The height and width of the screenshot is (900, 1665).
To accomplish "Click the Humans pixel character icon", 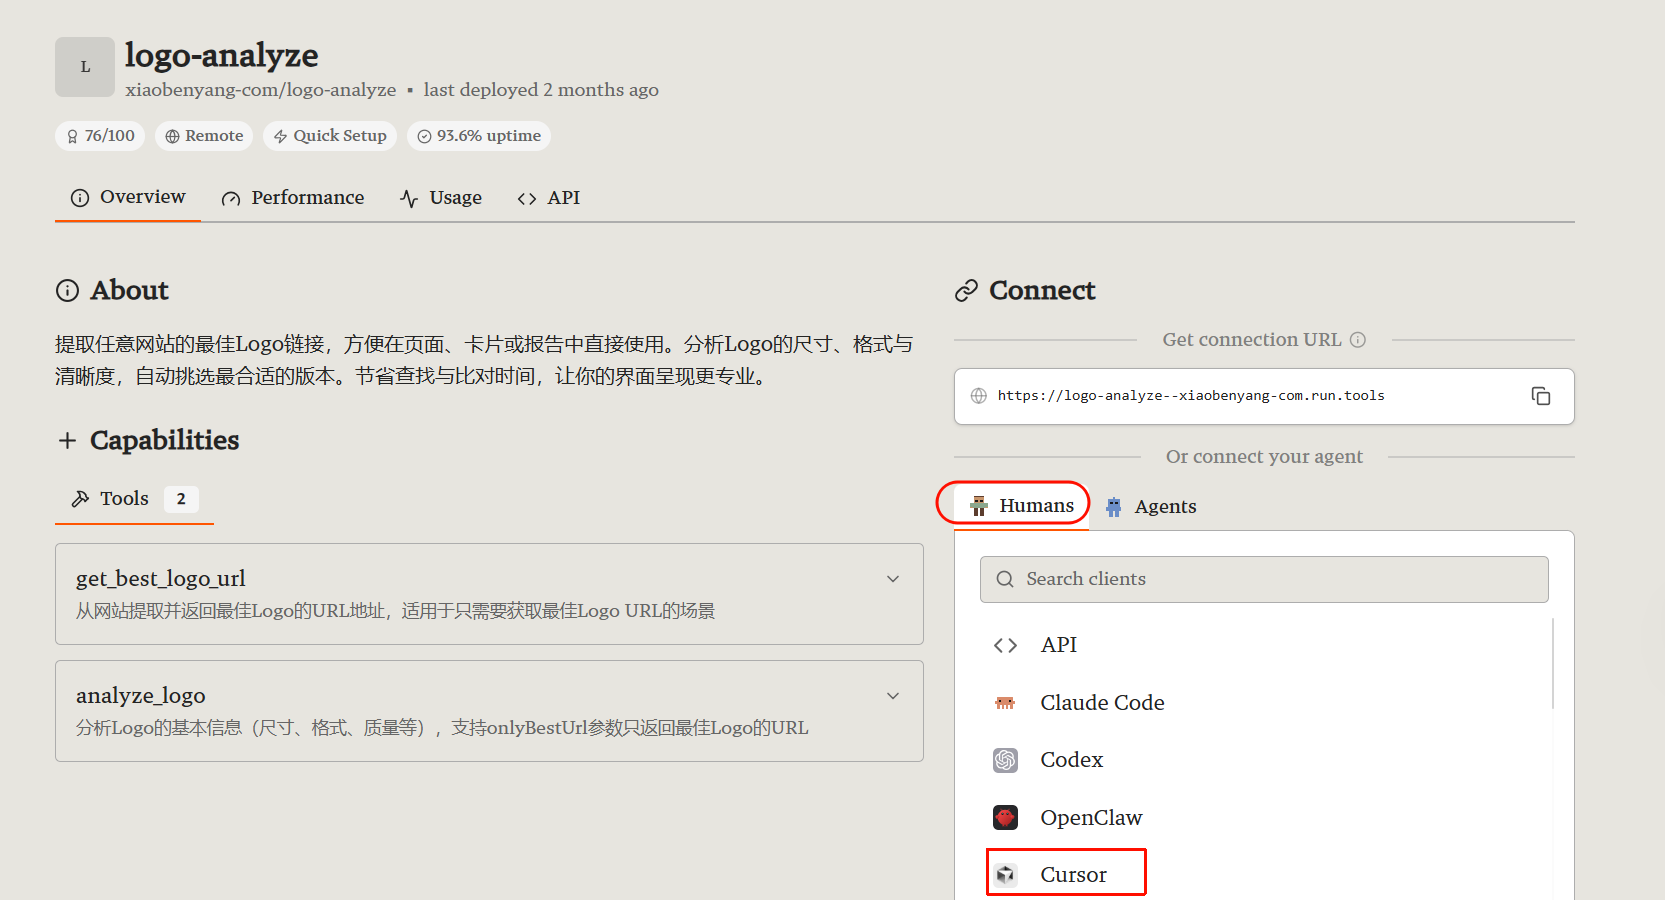I will click(979, 506).
